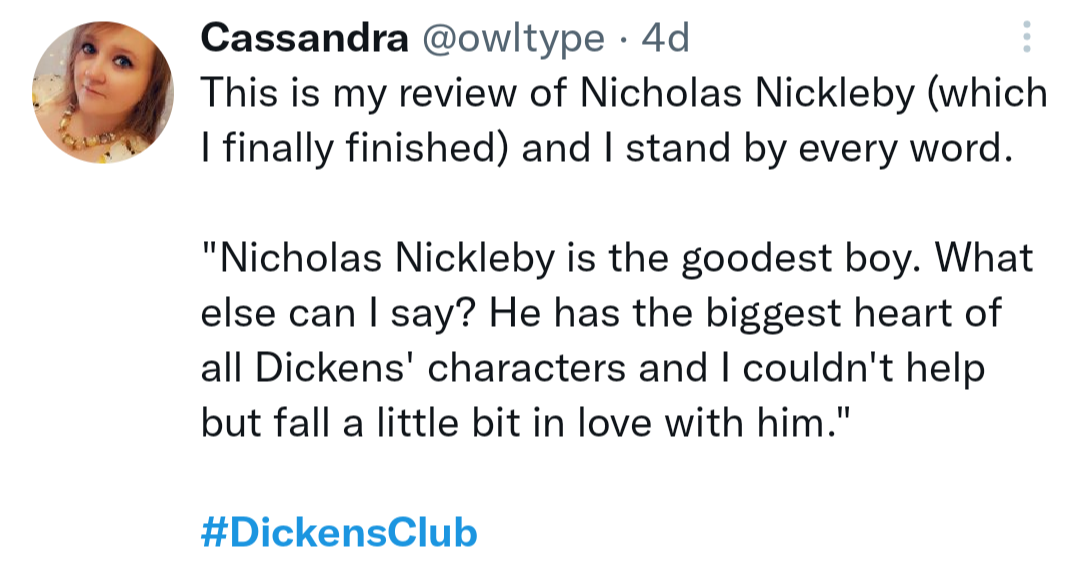The height and width of the screenshot is (572, 1080).
Task: Click the text "I finally finished)"
Action: pyautogui.click(x=357, y=148)
